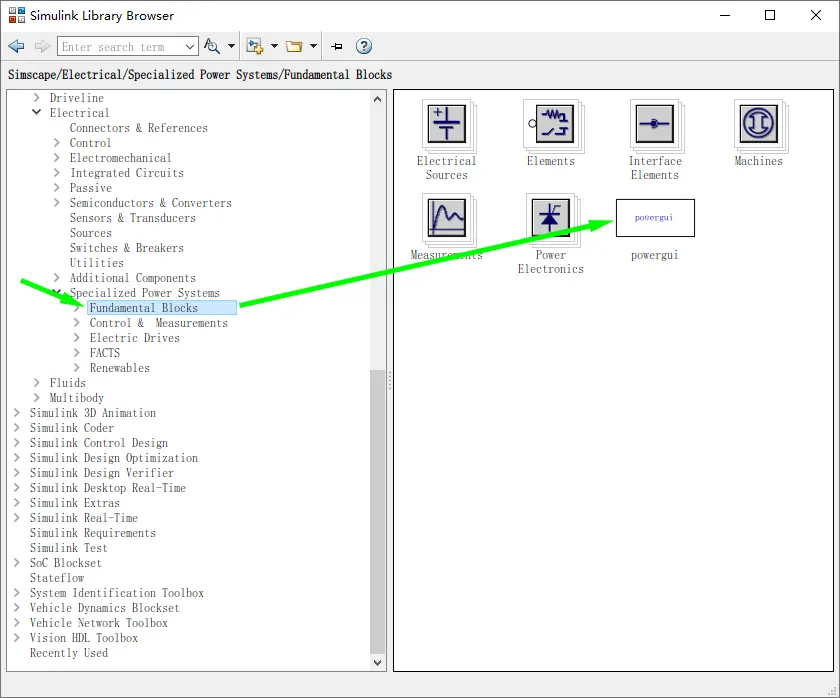Select SoC Blockset library
The image size is (840, 698).
(x=65, y=563)
